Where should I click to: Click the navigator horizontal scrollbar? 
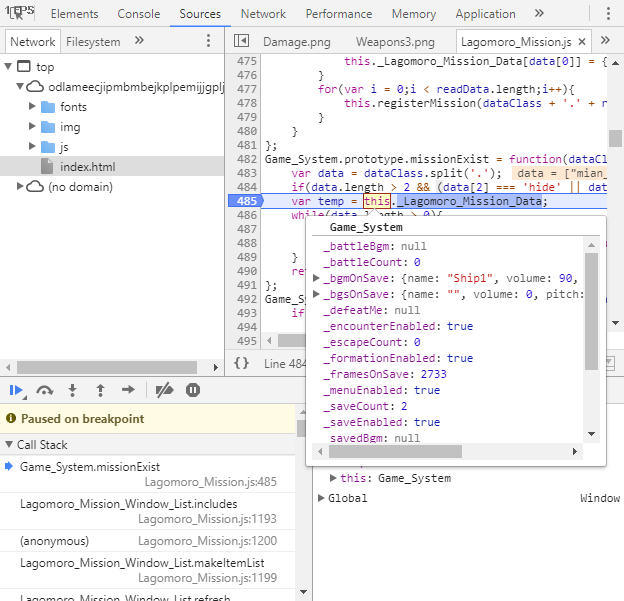(107, 367)
